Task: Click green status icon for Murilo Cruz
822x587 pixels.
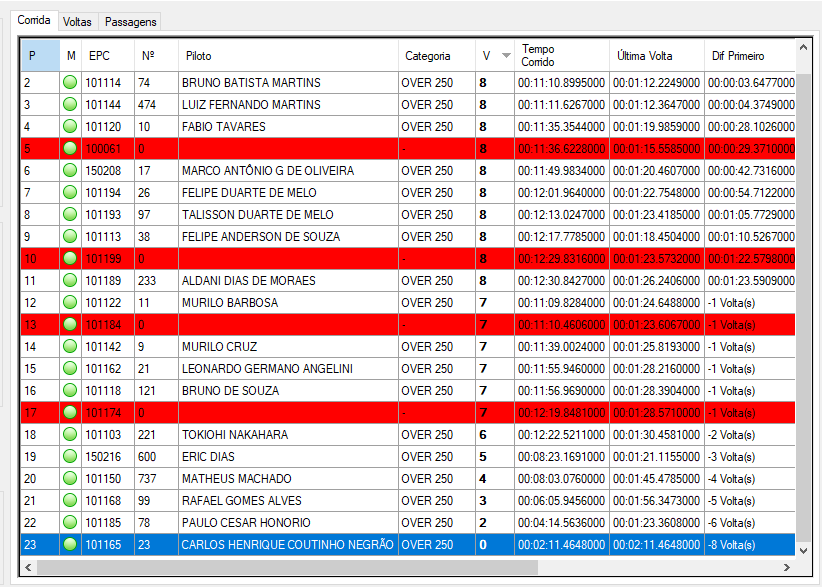Action: click(69, 347)
